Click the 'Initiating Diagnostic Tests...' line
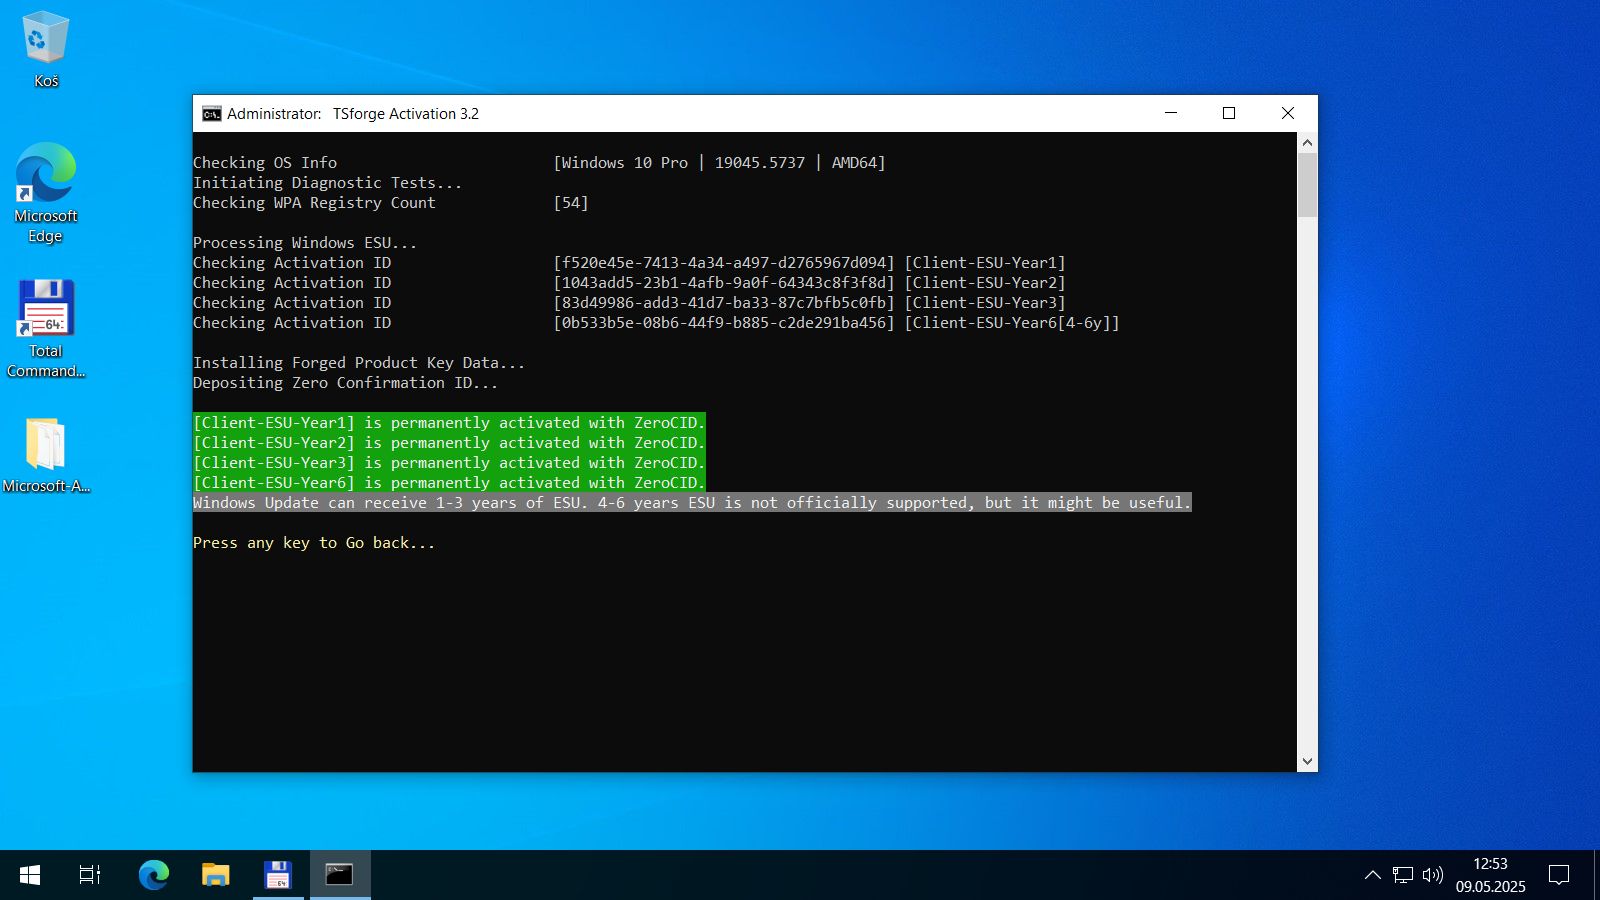 (327, 183)
